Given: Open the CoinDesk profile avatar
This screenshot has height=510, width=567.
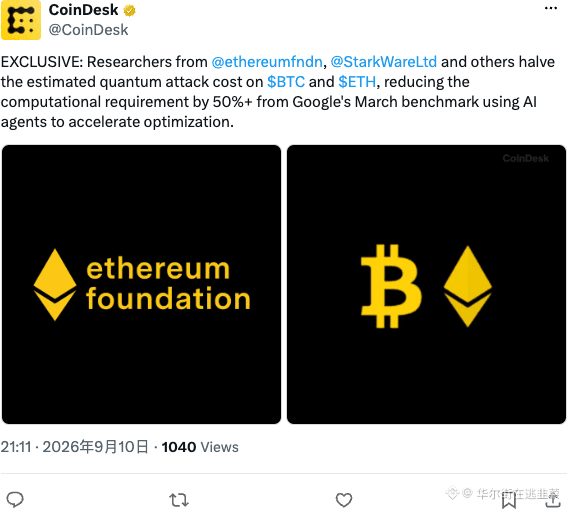Looking at the screenshot, I should (21, 19).
